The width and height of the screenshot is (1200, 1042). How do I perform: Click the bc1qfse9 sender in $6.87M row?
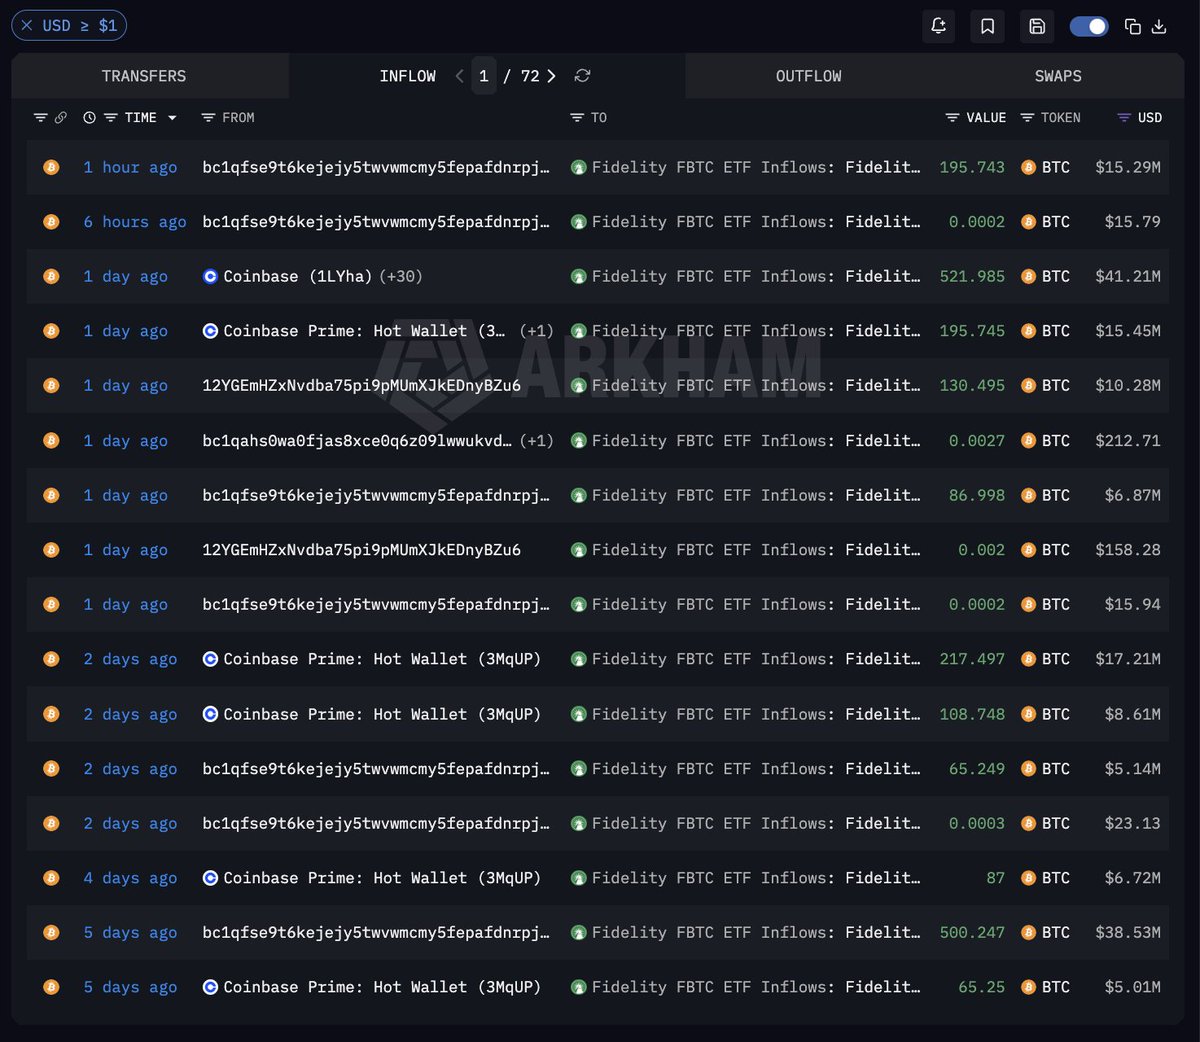point(376,495)
